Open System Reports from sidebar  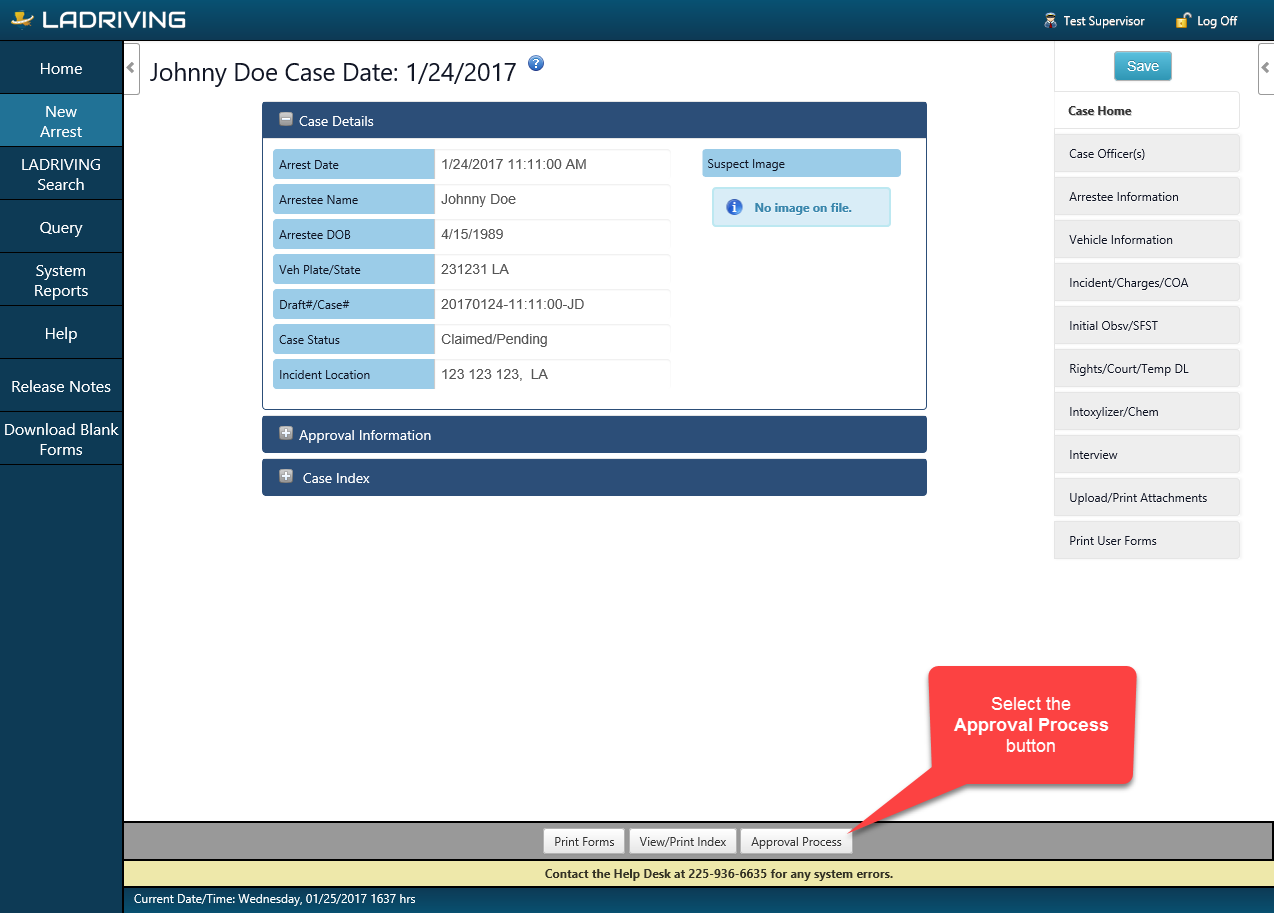click(61, 280)
